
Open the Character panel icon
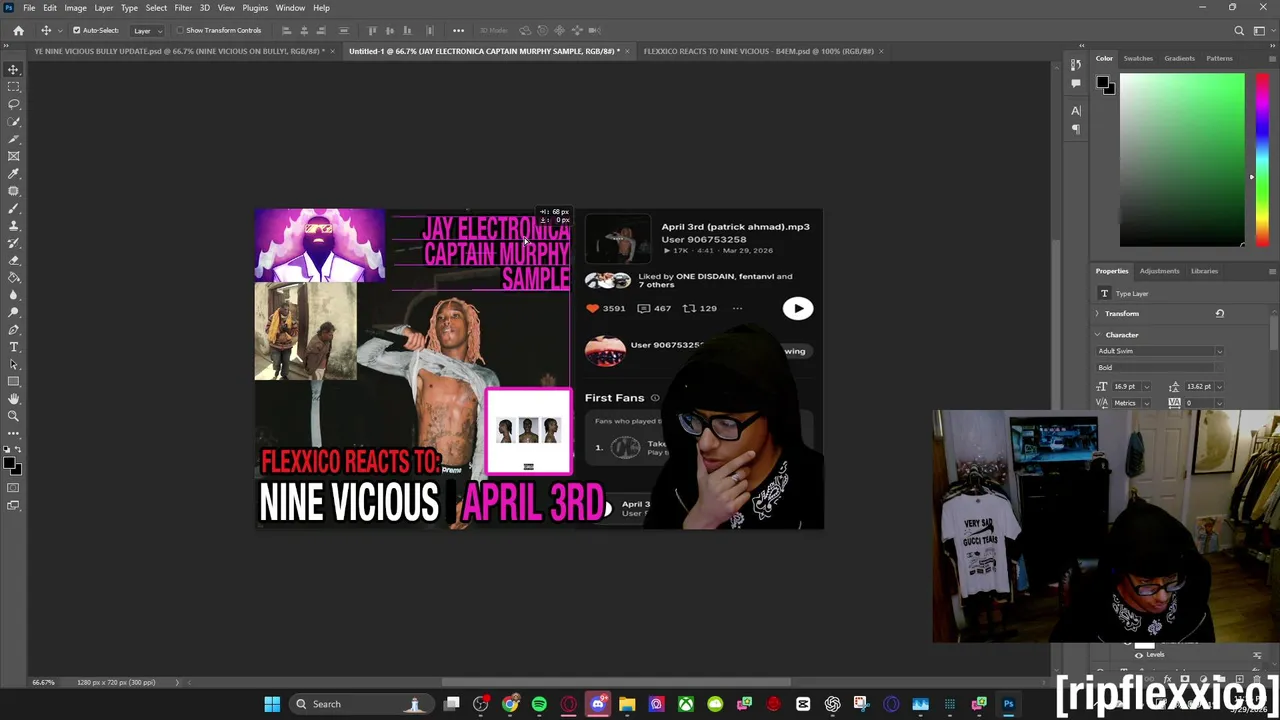point(1076,111)
